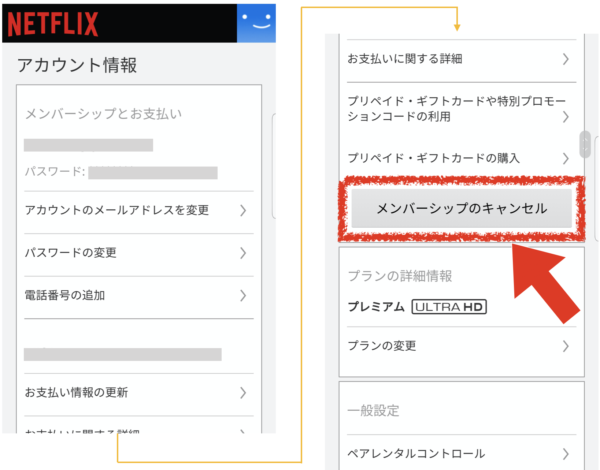Click chevron beside アカウントのメールアドレスを変更
This screenshot has width=600, height=470.
point(243,210)
